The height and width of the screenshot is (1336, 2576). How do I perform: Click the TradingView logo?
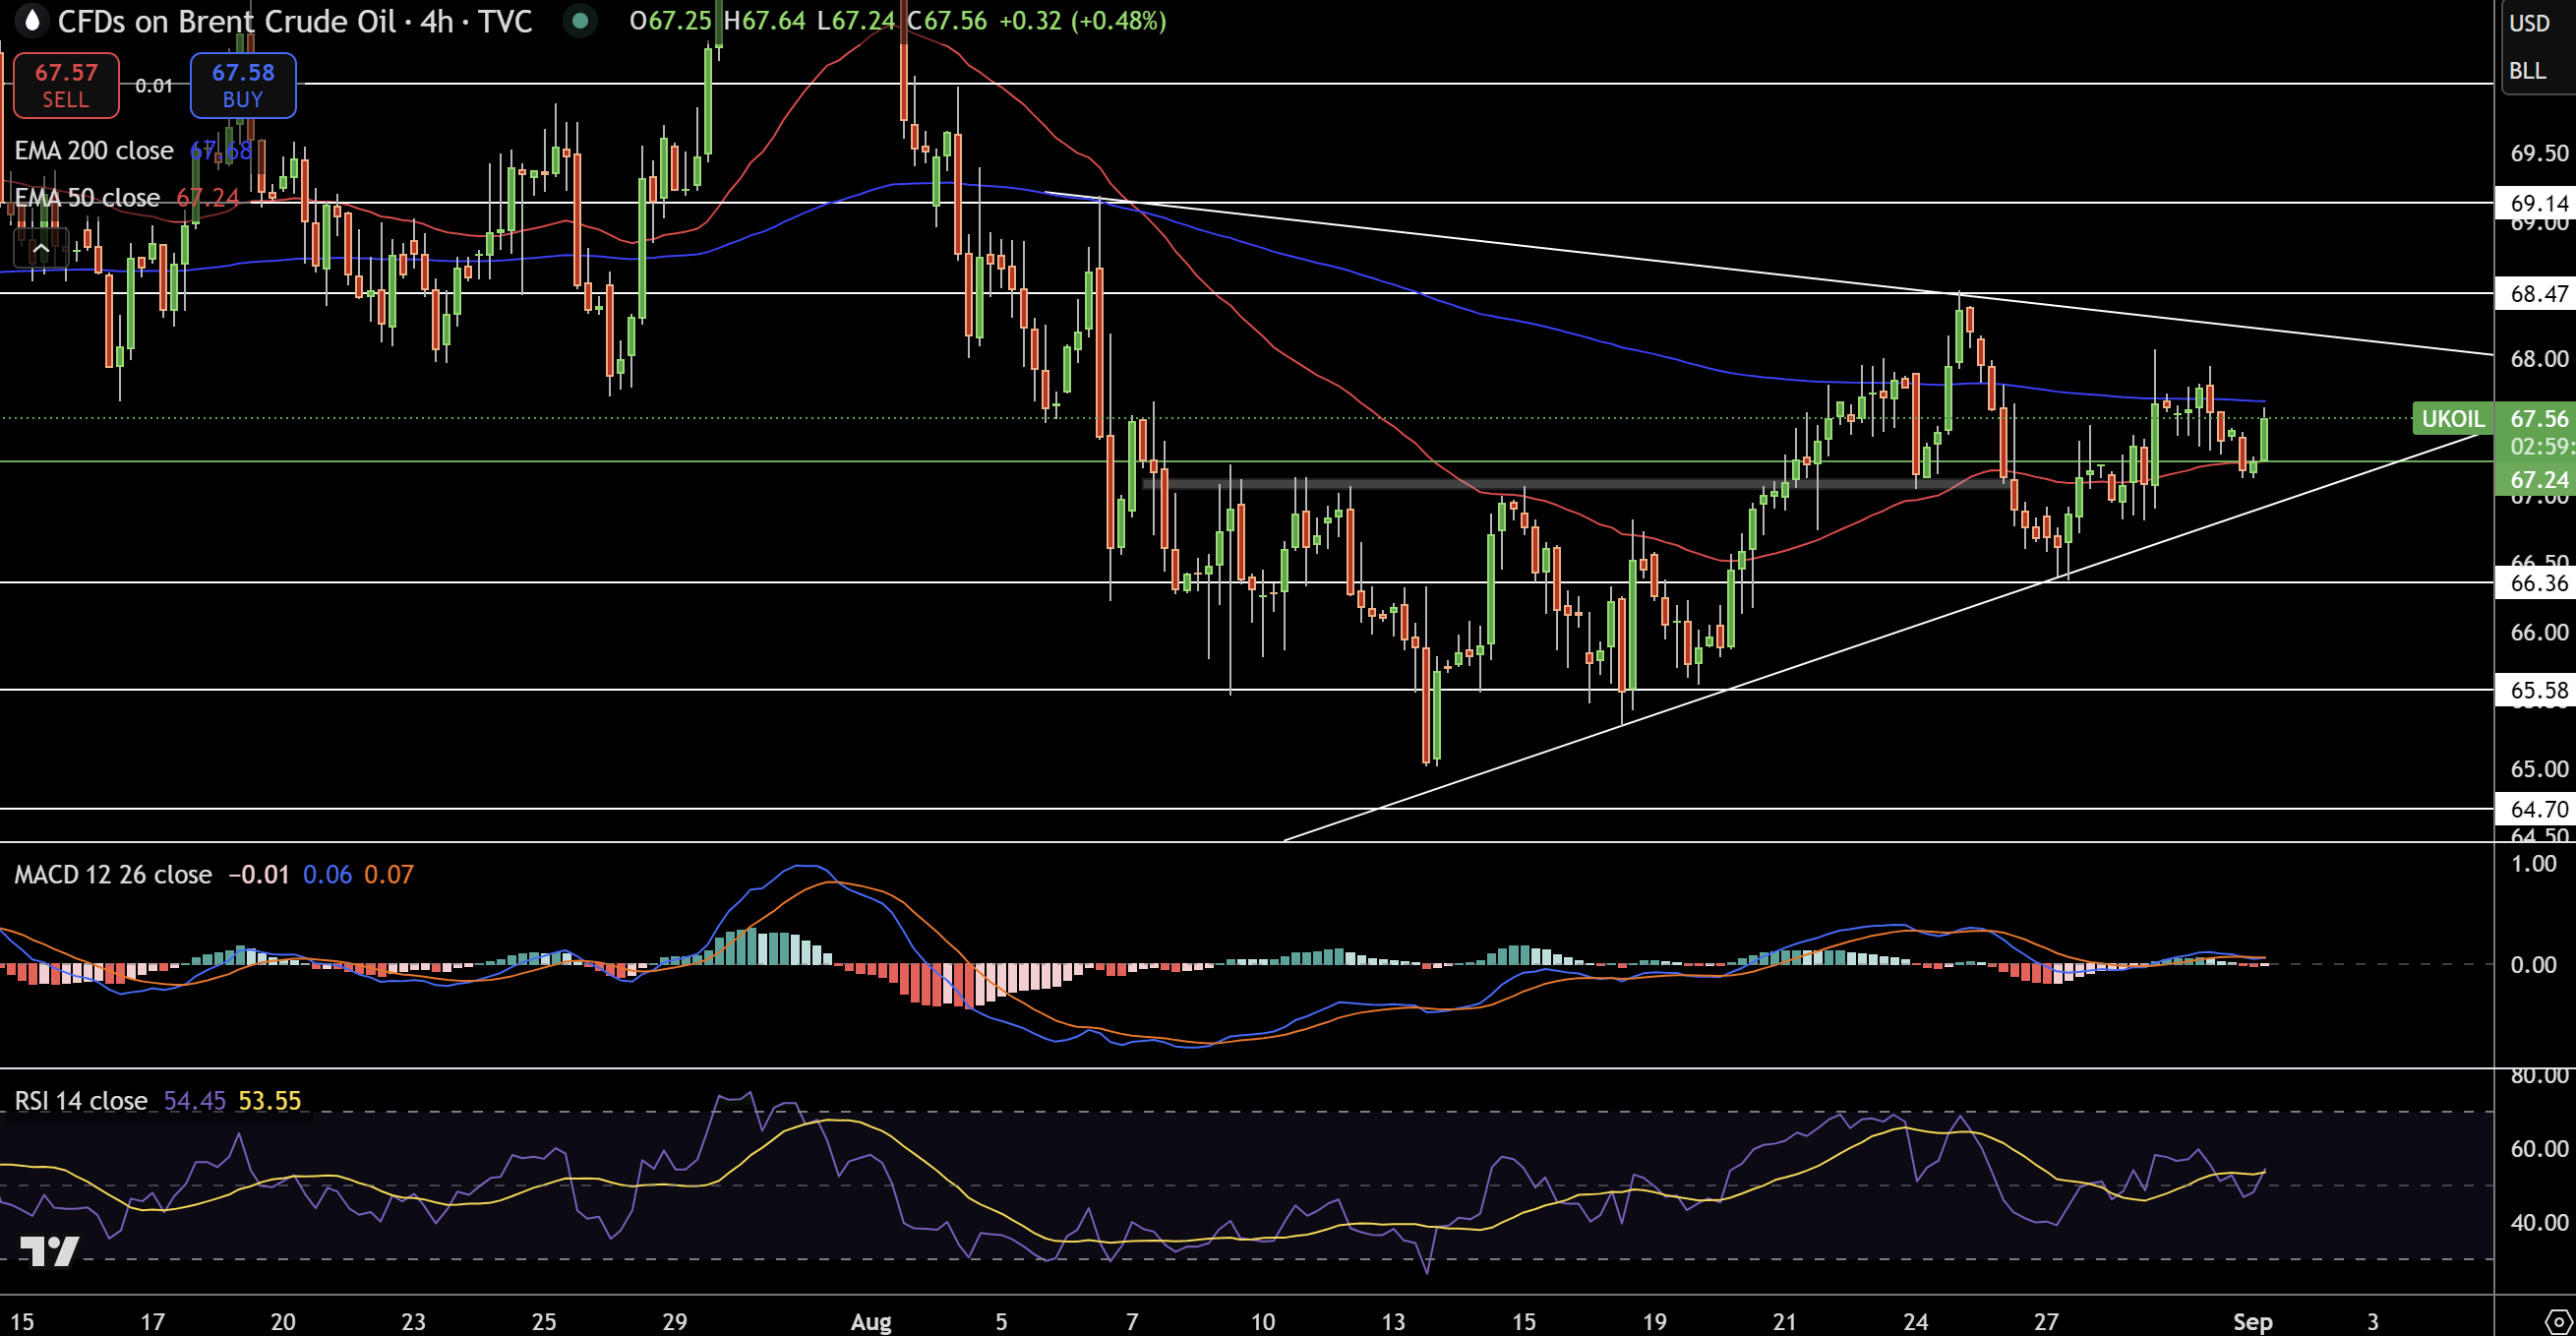[x=50, y=1251]
